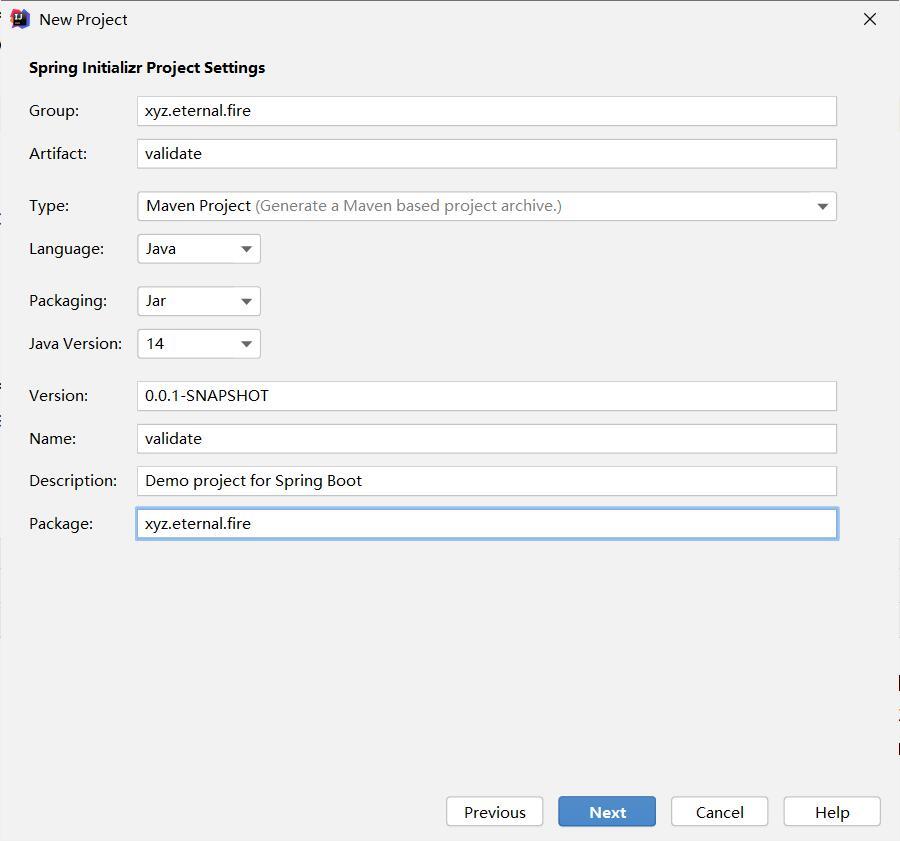The width and height of the screenshot is (900, 841).
Task: Open the Language dropdown showing Java
Action: 199,249
